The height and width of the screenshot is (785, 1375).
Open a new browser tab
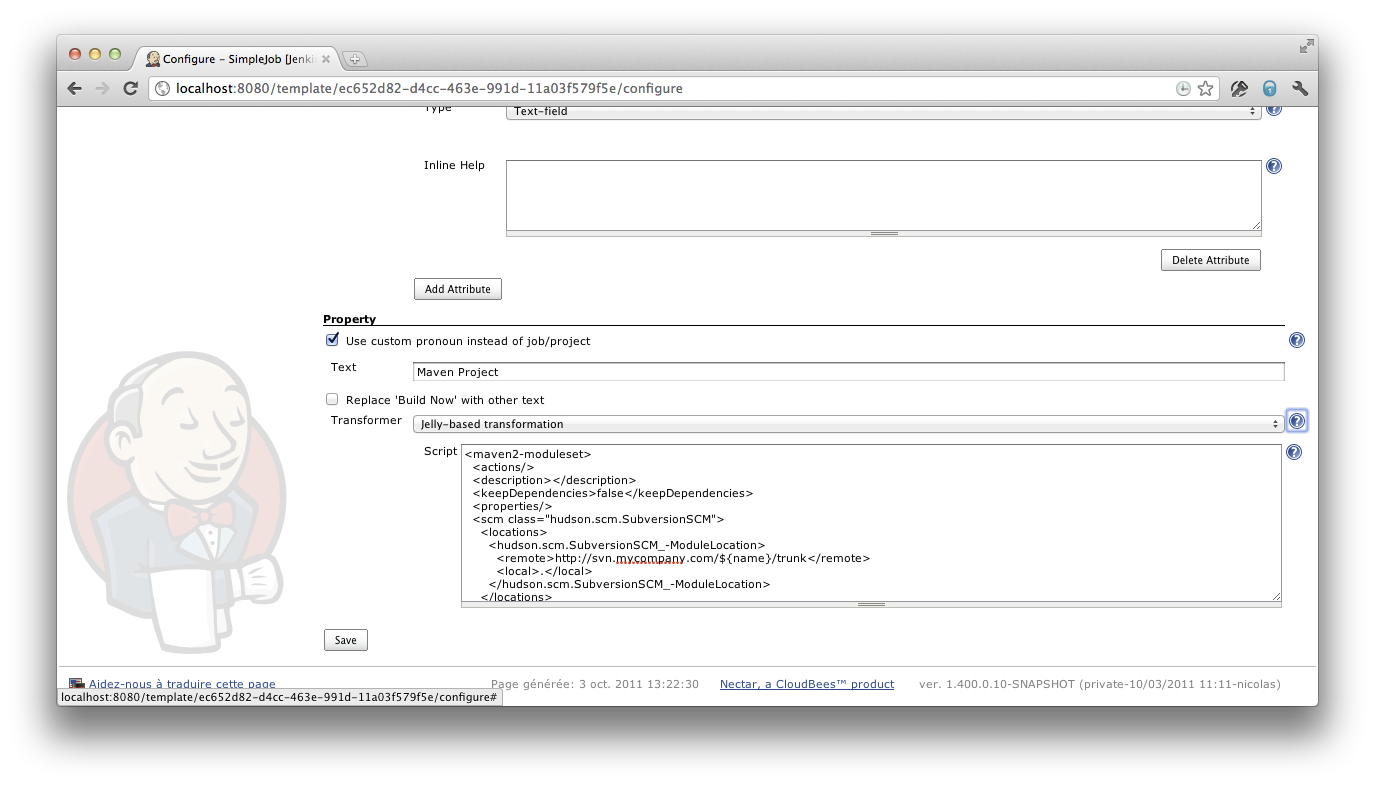[355, 58]
